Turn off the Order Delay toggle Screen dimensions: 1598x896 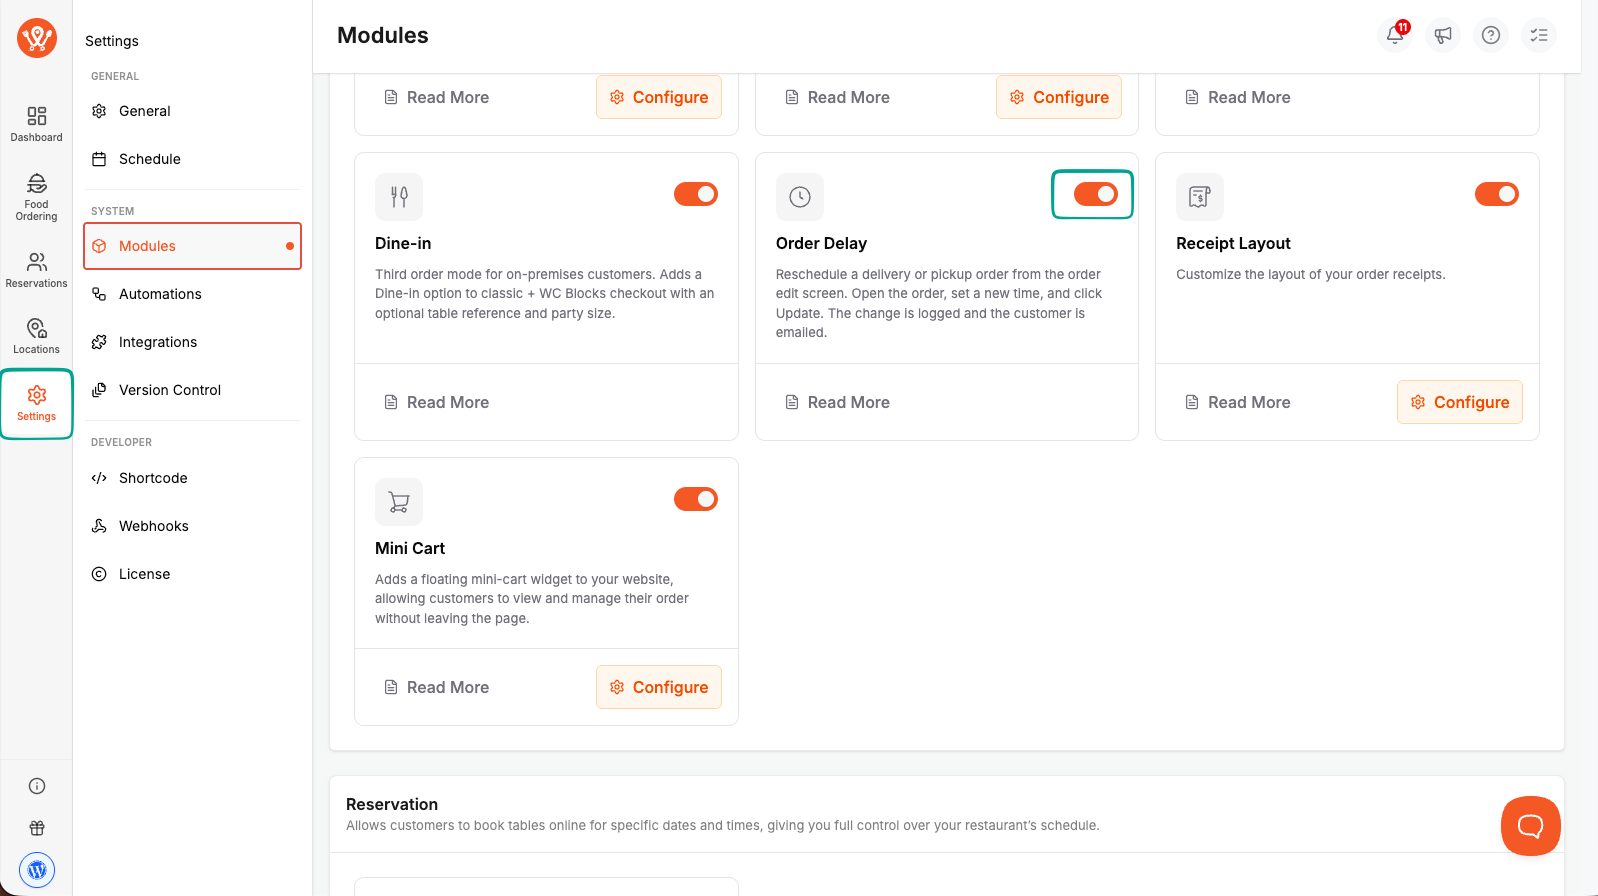point(1096,194)
